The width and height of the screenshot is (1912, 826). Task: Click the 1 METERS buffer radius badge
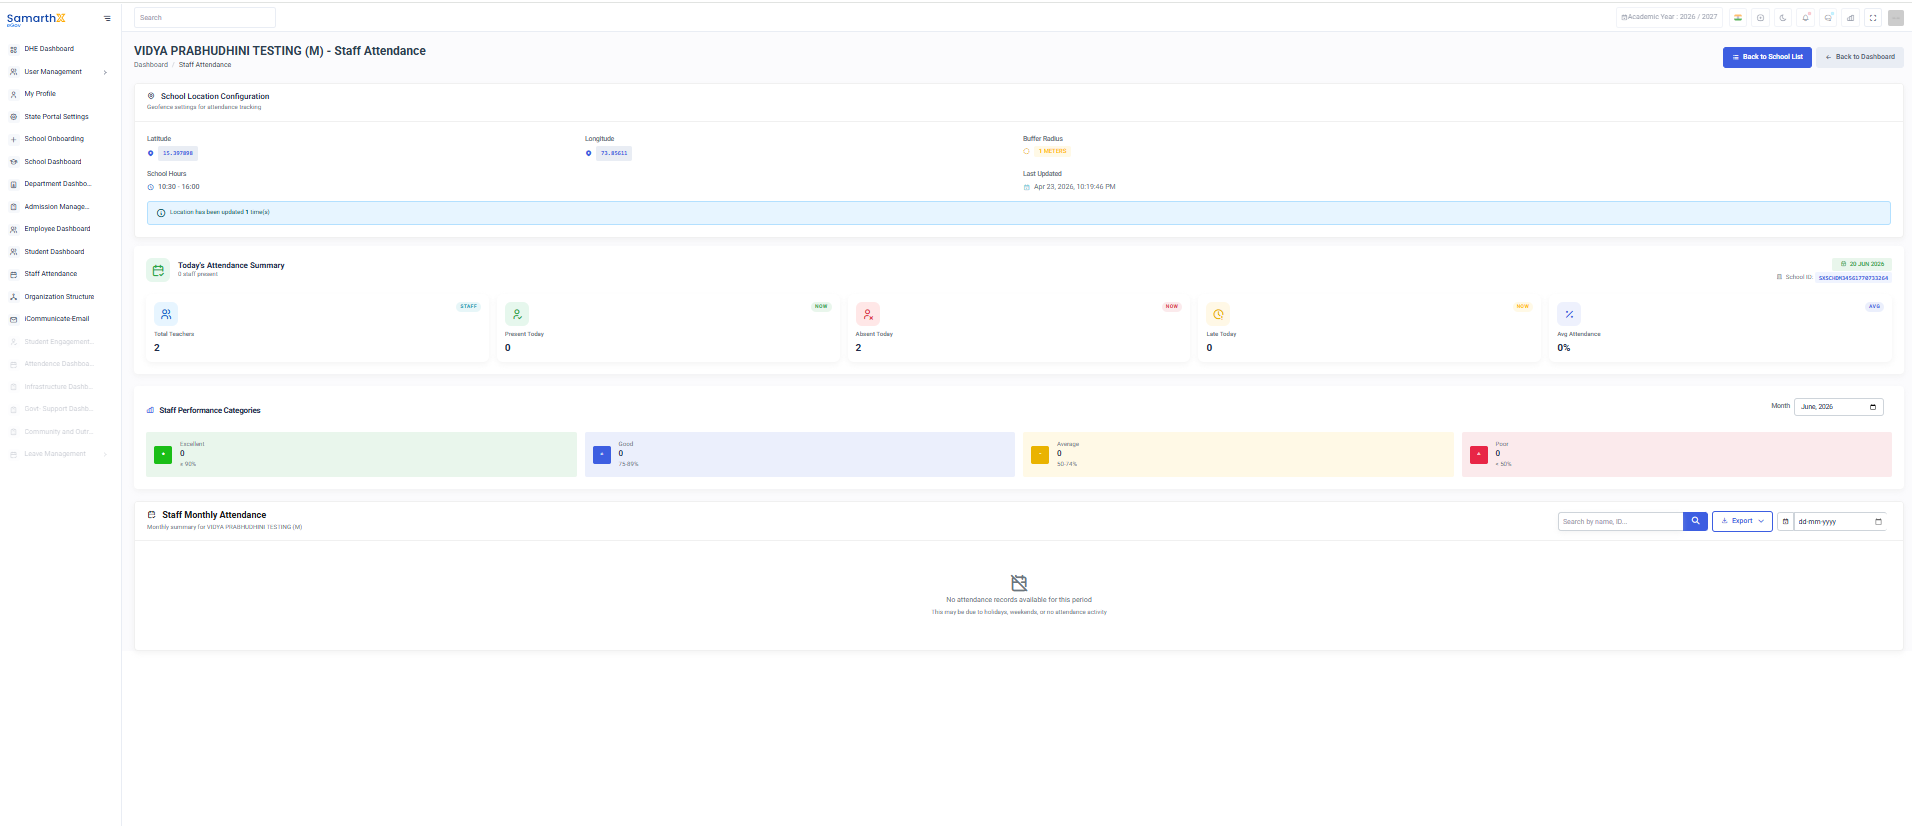[1052, 152]
